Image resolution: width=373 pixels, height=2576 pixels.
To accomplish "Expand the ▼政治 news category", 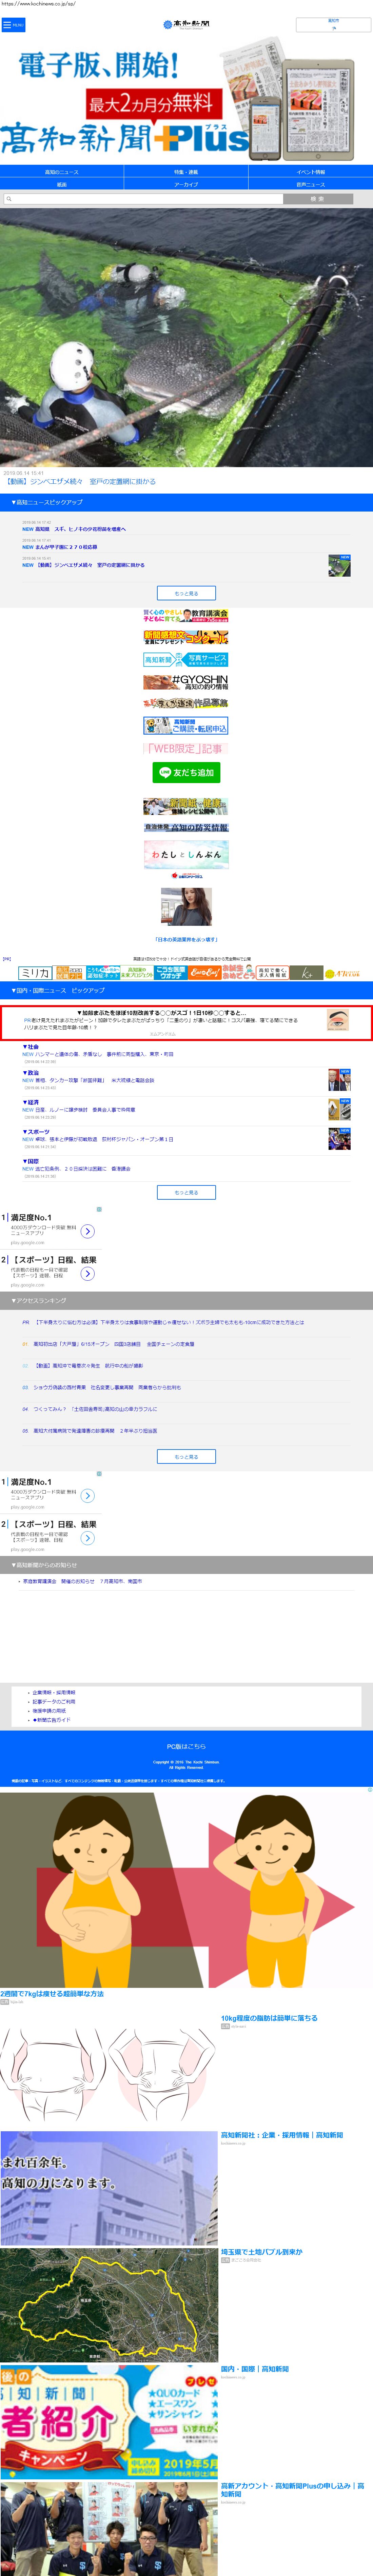I will [x=31, y=1073].
